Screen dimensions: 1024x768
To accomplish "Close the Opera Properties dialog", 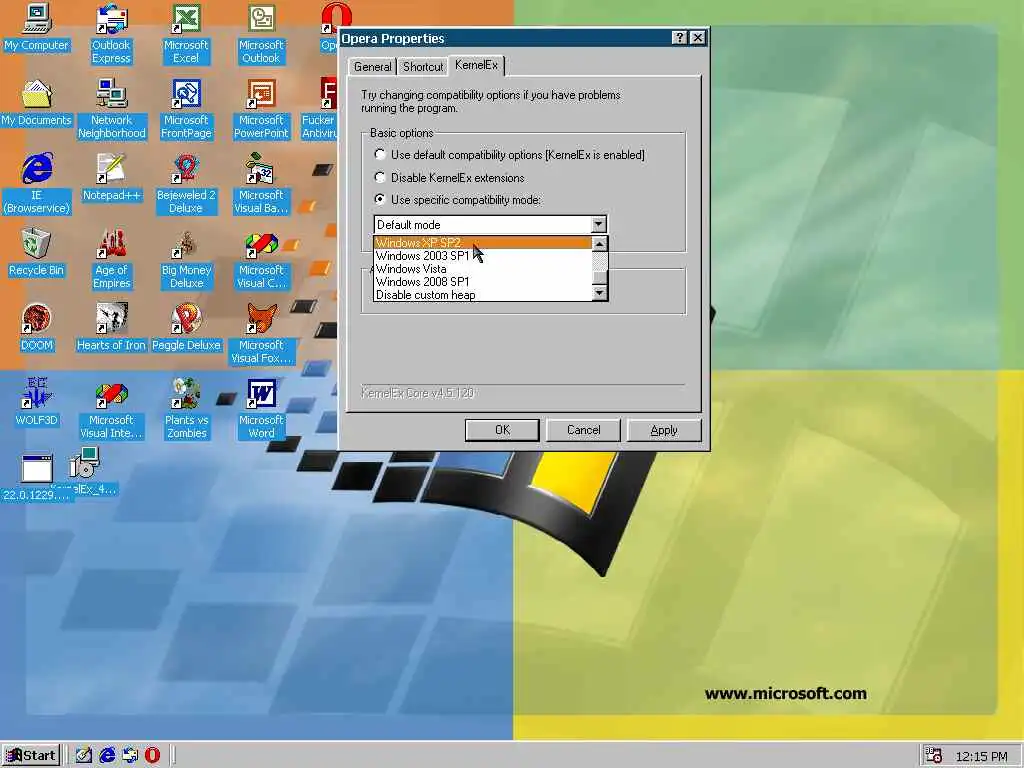I will coord(697,38).
